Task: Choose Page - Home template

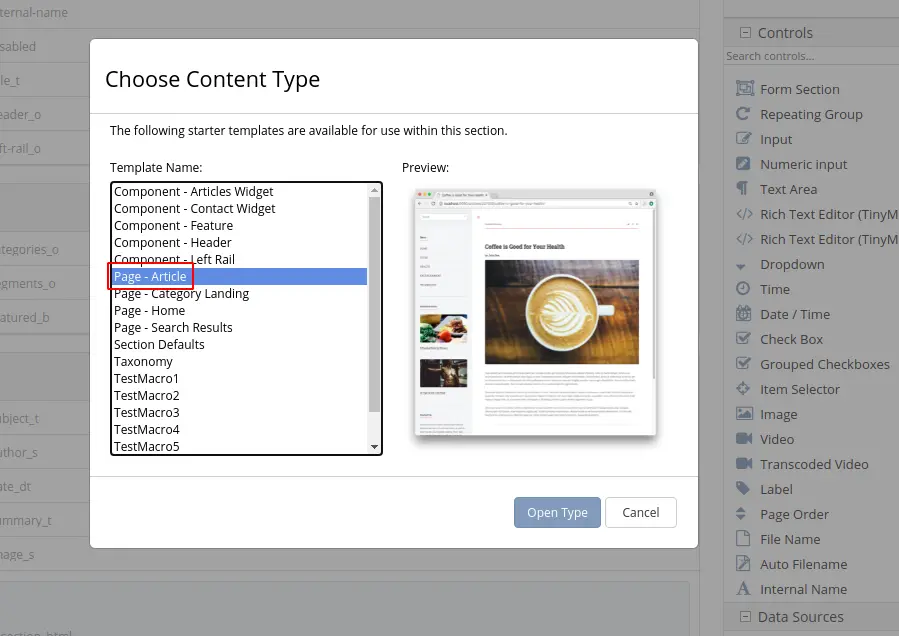Action: [150, 311]
